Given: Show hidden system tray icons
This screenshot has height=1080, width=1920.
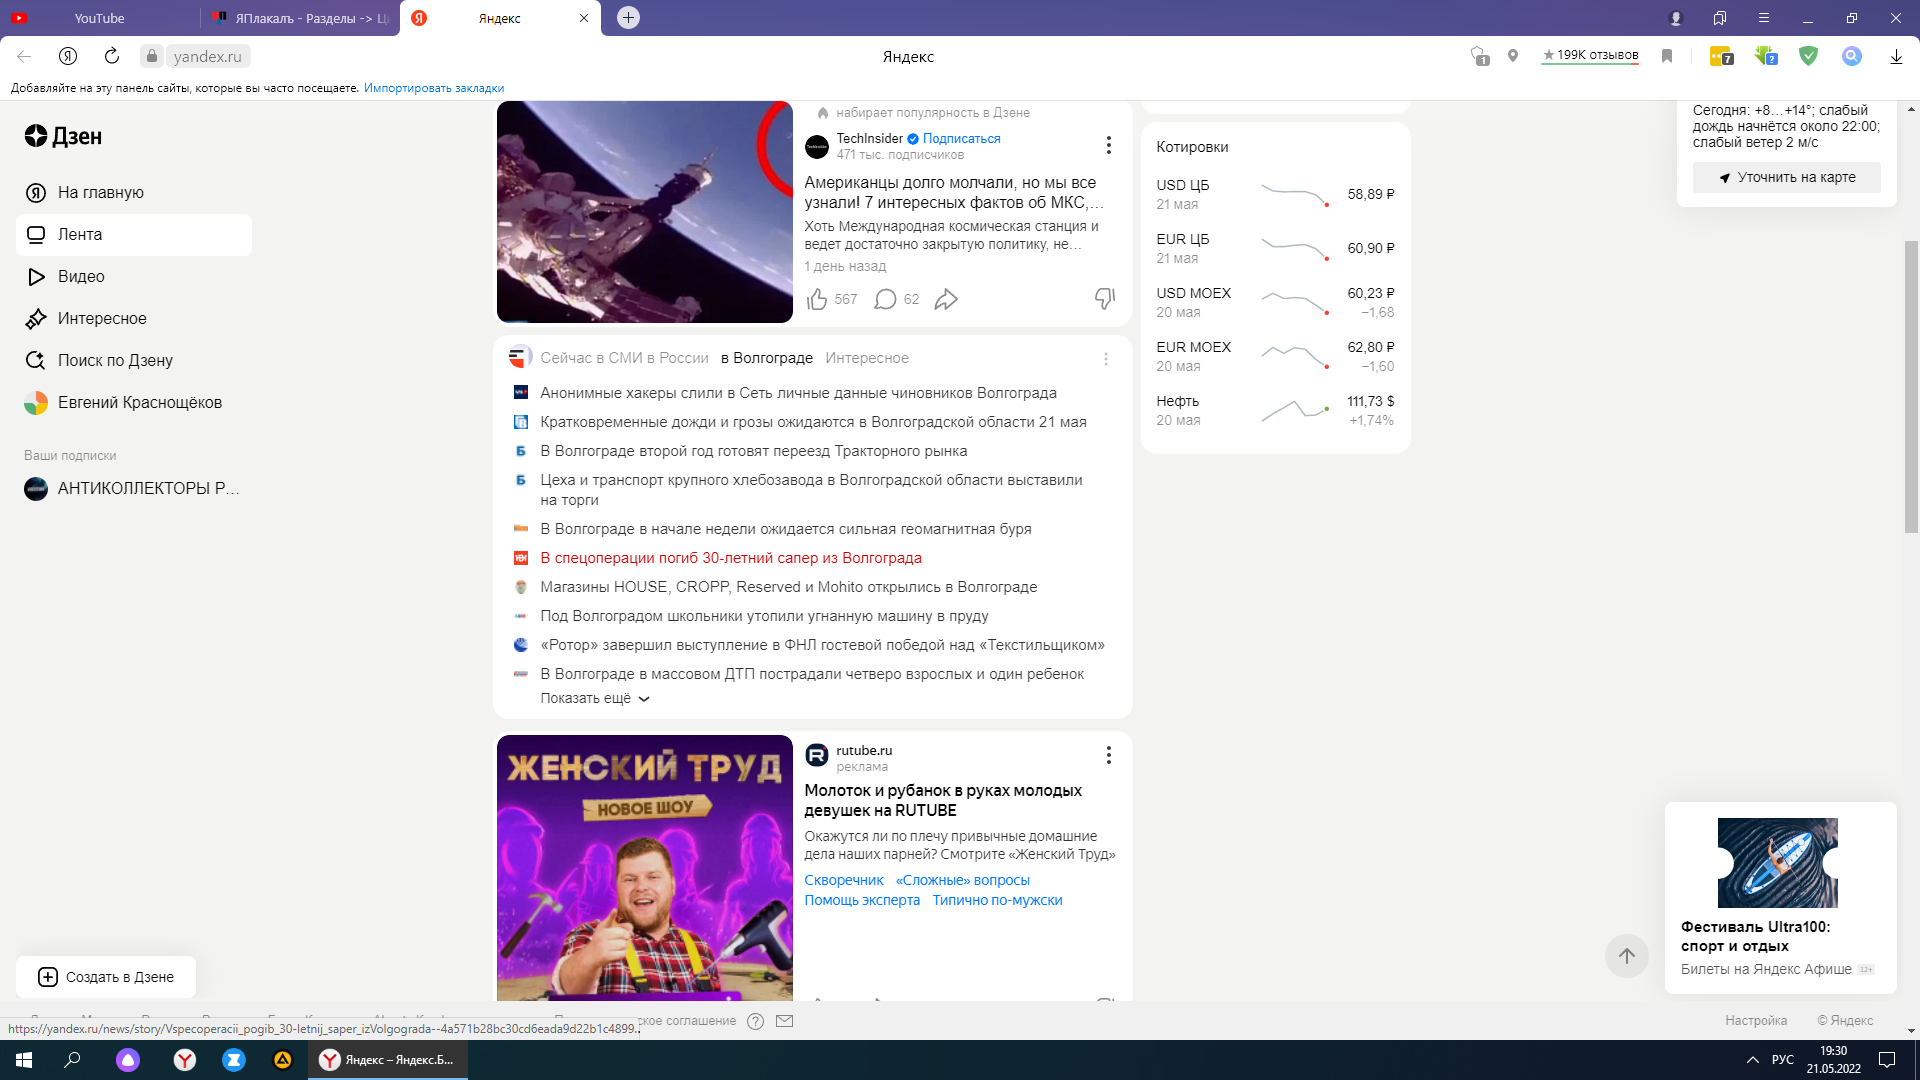Looking at the screenshot, I should click(x=1753, y=1060).
